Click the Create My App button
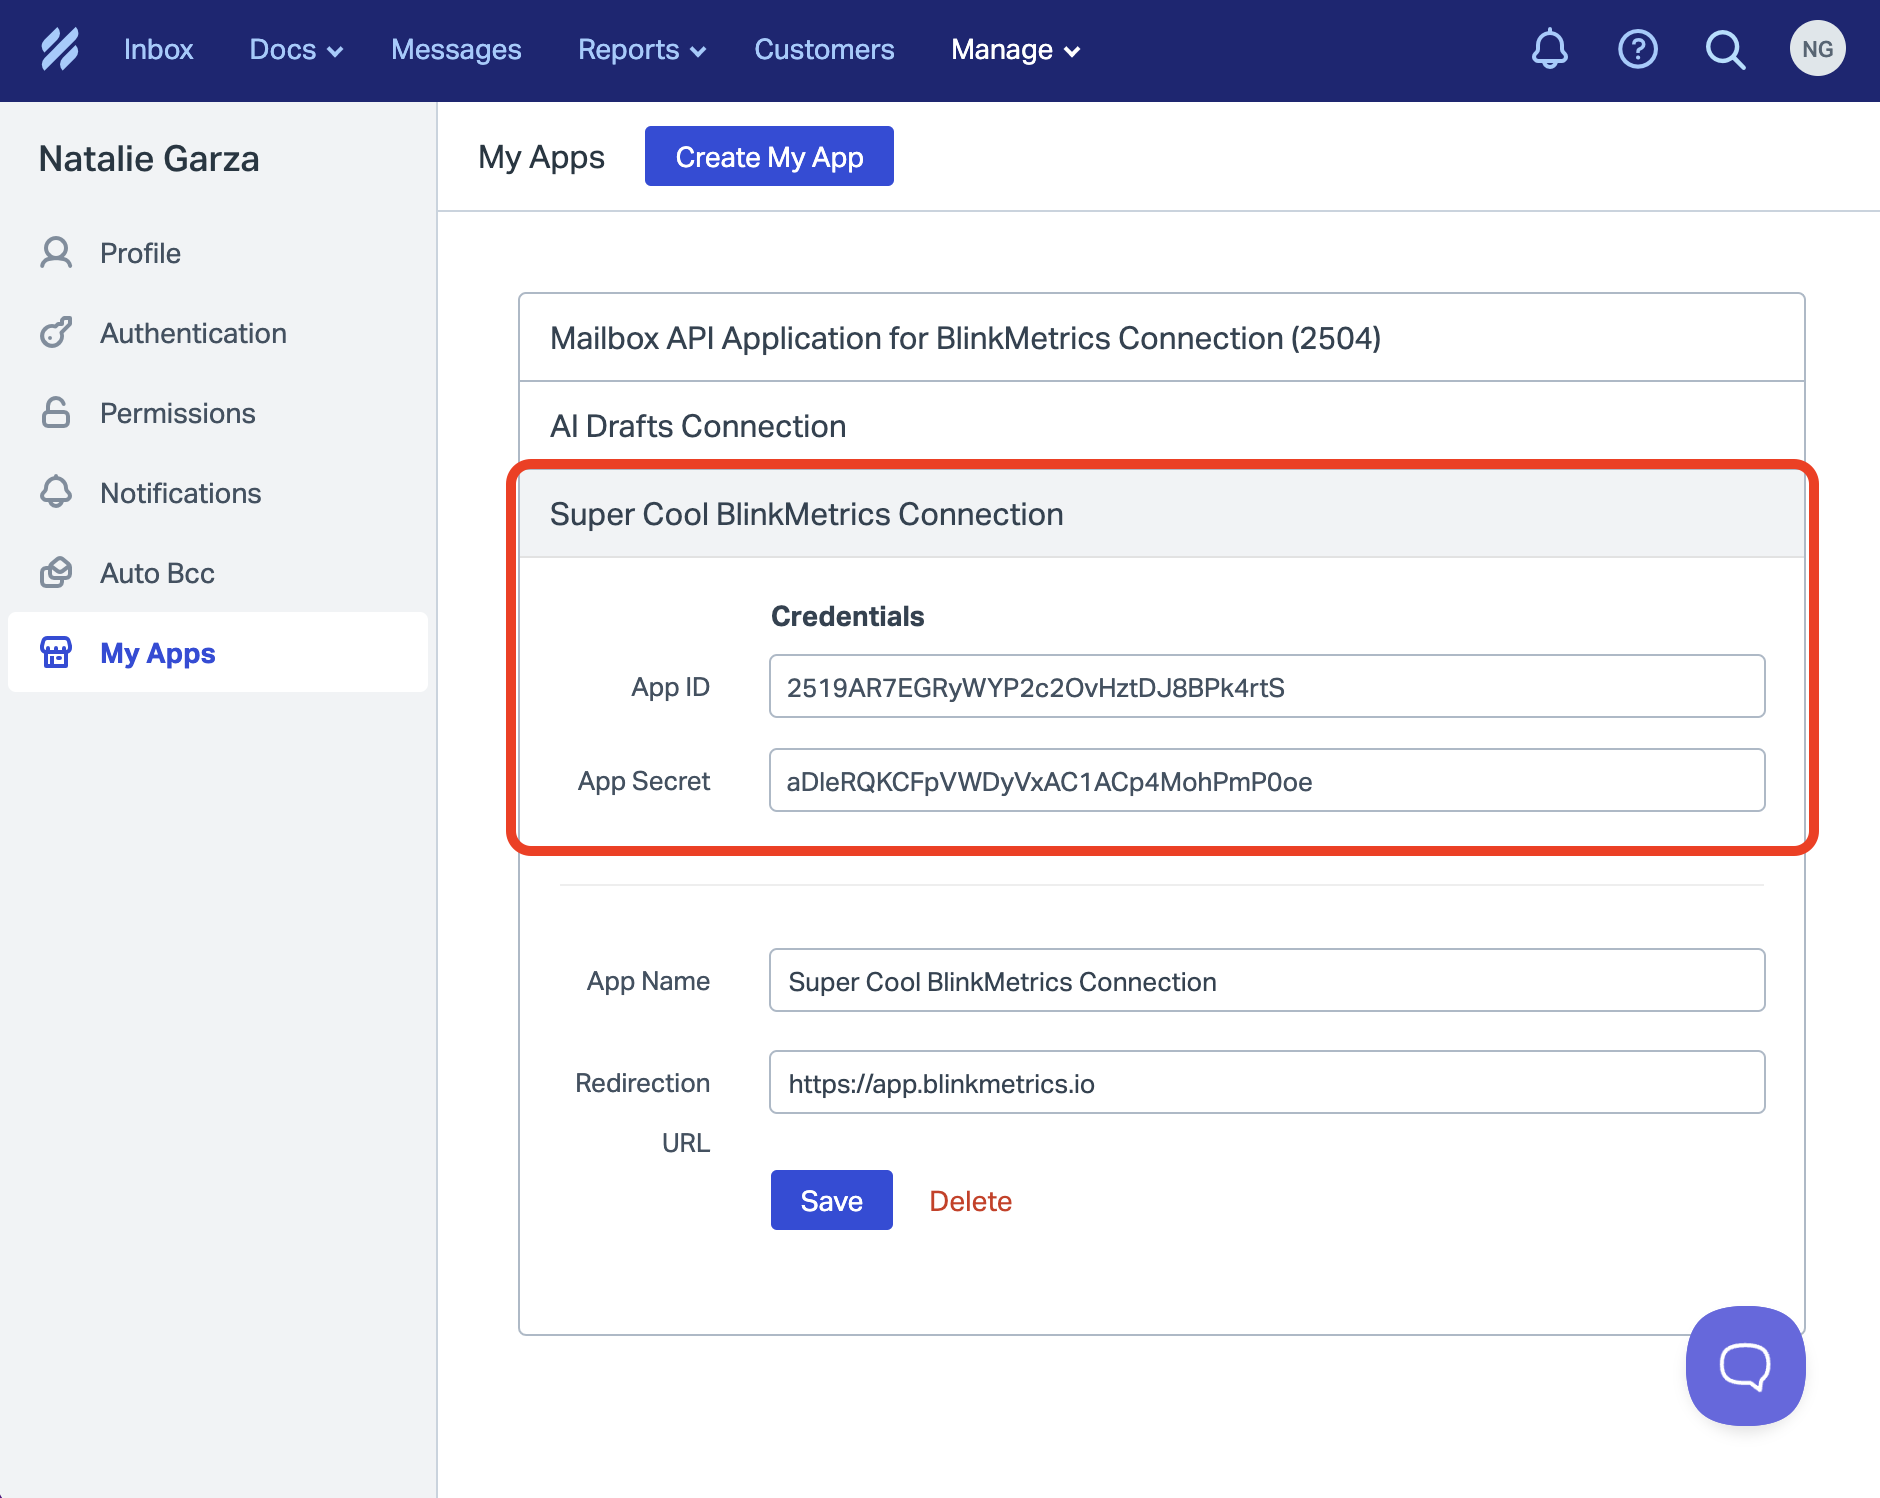The image size is (1880, 1498). [768, 156]
